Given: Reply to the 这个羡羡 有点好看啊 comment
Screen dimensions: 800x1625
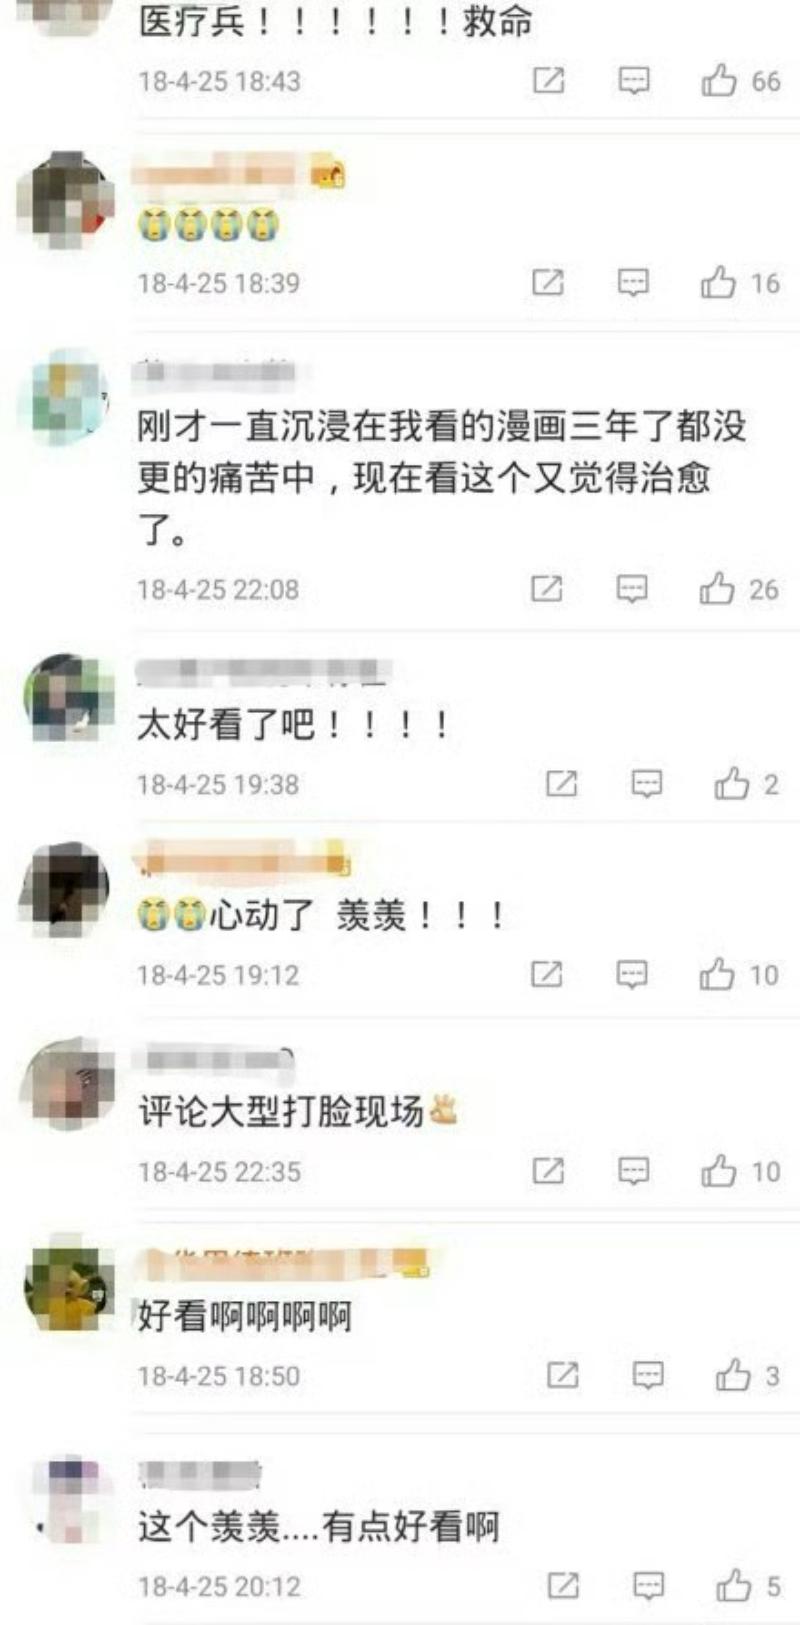Looking at the screenshot, I should point(649,1585).
